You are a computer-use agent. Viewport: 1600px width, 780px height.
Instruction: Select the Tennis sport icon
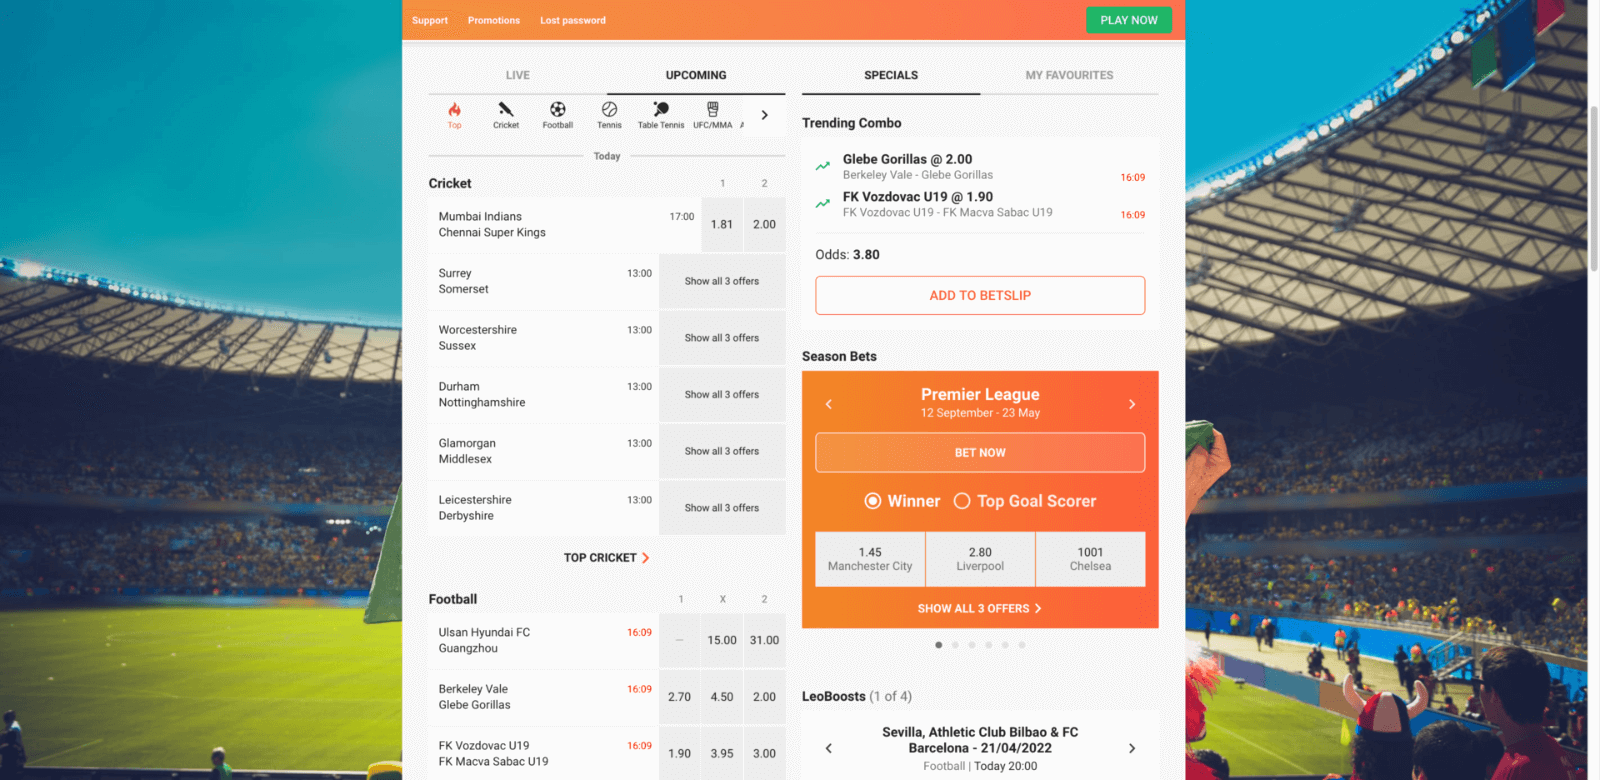click(x=609, y=115)
